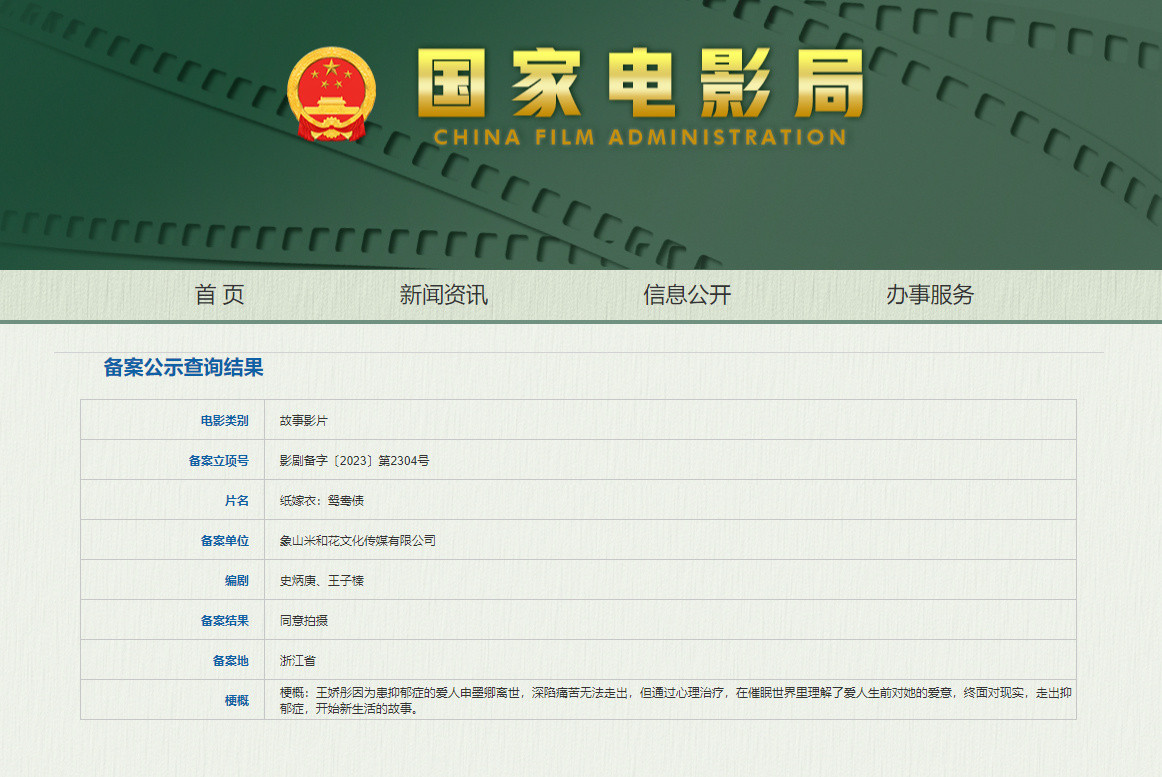Click the 国家电影局 gold title
The height and width of the screenshot is (777, 1162).
coord(640,84)
